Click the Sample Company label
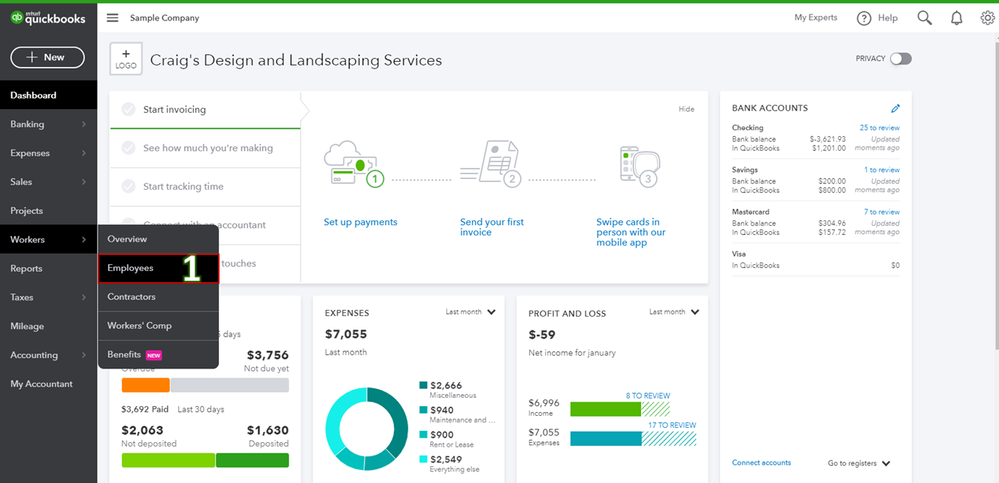The height and width of the screenshot is (483, 999). coord(164,18)
